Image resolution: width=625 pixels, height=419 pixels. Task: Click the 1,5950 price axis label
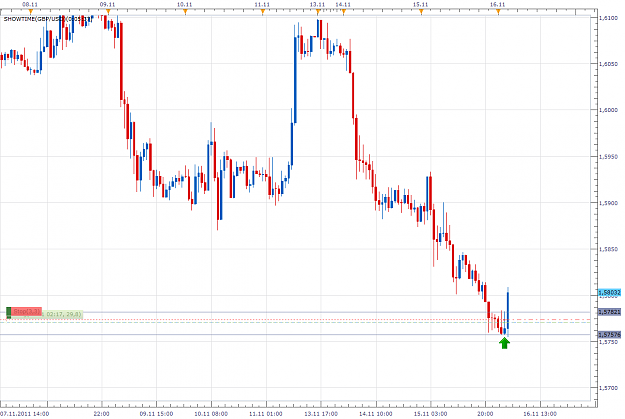(x=609, y=157)
